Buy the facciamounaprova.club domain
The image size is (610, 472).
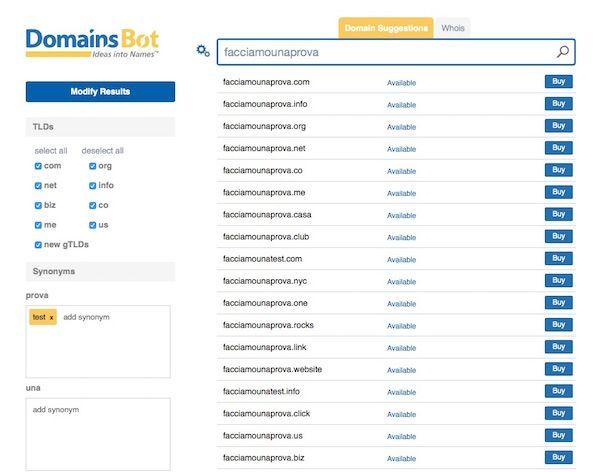click(558, 236)
